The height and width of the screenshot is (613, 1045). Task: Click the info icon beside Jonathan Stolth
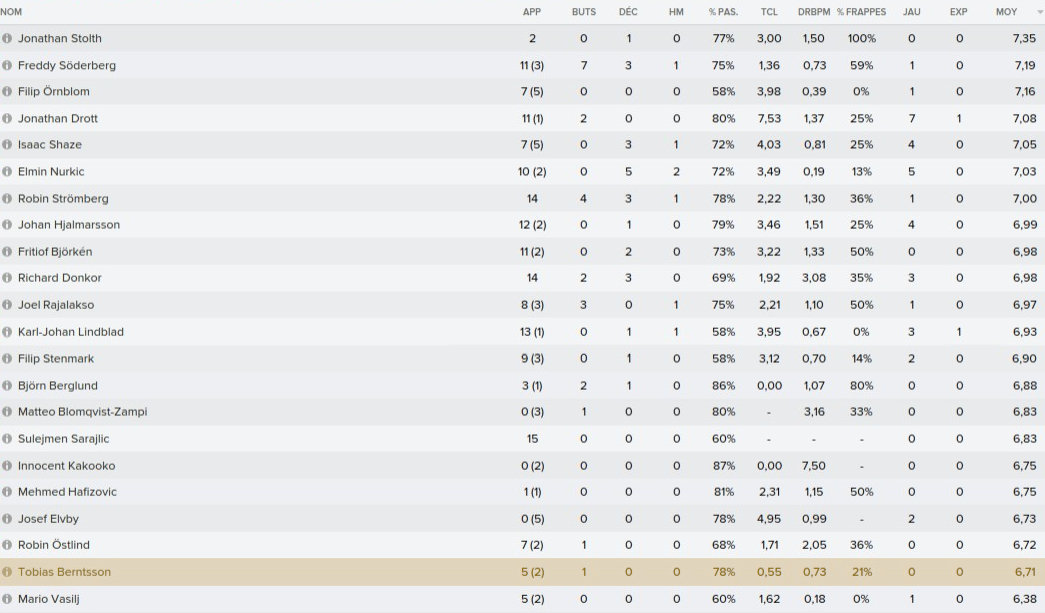[x=7, y=38]
